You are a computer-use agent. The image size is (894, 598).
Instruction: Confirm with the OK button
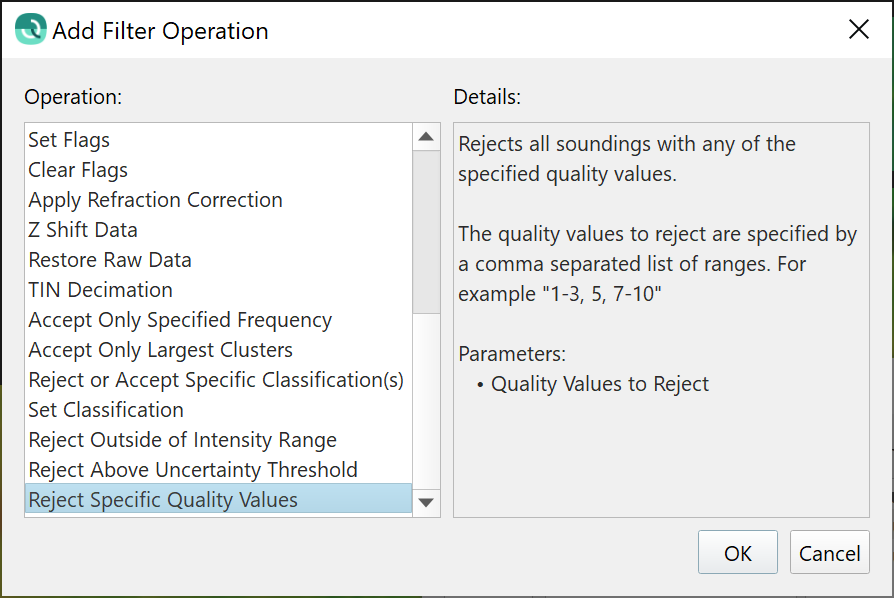tap(738, 553)
